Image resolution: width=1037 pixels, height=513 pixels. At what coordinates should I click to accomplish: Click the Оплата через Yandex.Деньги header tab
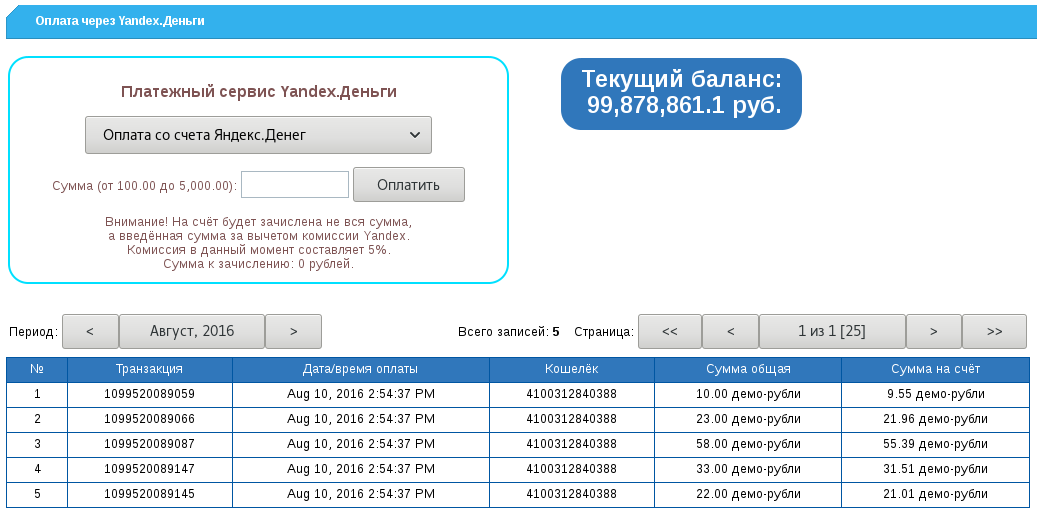pyautogui.click(x=120, y=21)
